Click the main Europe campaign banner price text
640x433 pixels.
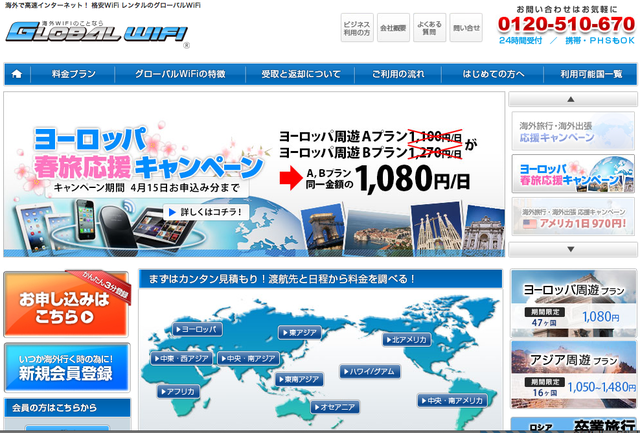pos(412,178)
